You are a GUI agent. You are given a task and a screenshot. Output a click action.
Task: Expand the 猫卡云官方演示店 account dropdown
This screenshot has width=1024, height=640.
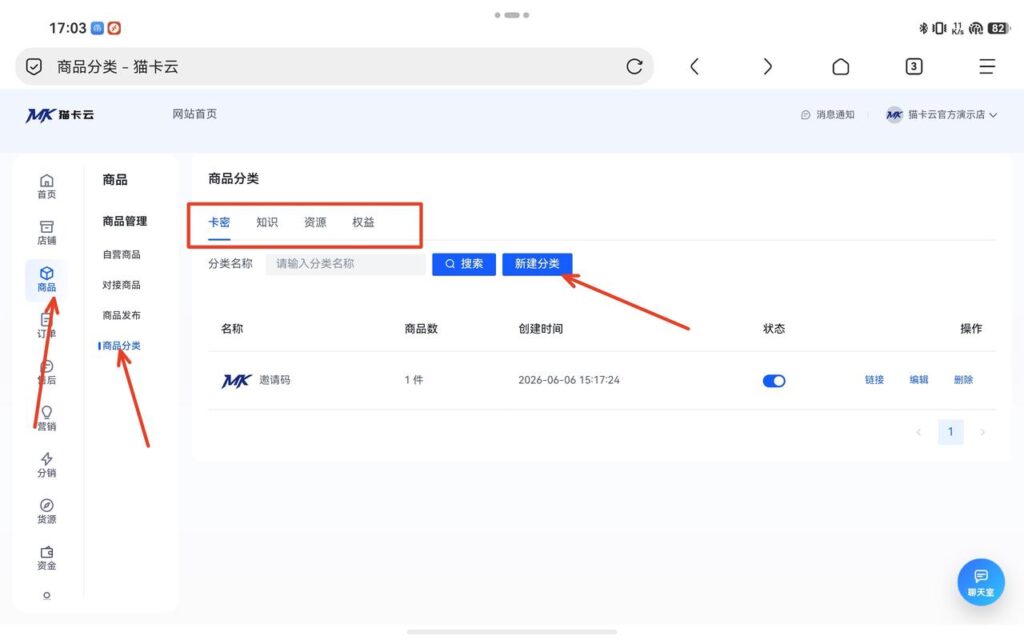pos(942,115)
